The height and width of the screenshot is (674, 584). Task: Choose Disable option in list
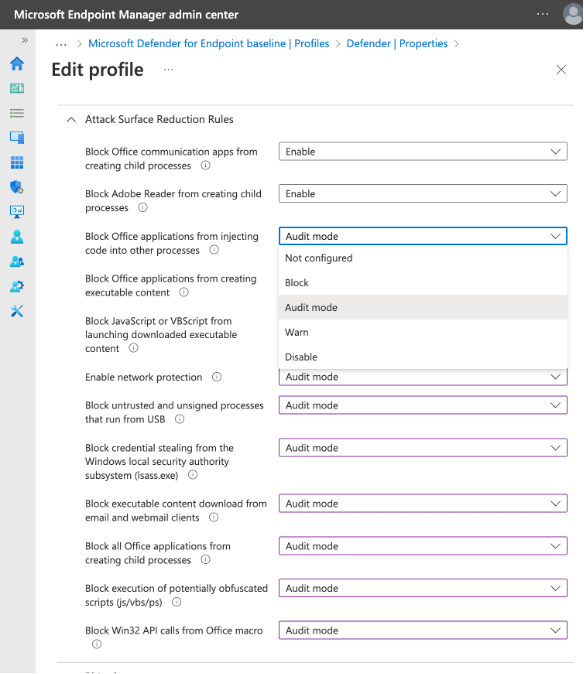click(x=423, y=357)
